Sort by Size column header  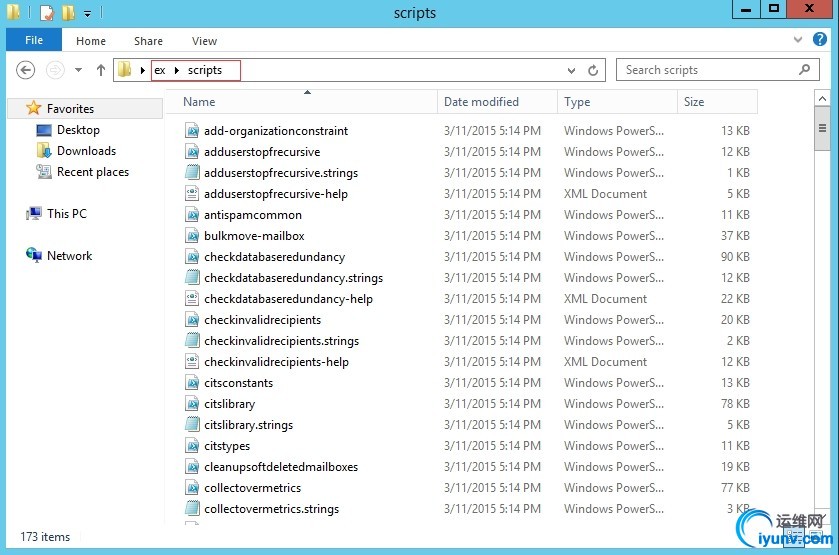pyautogui.click(x=718, y=102)
